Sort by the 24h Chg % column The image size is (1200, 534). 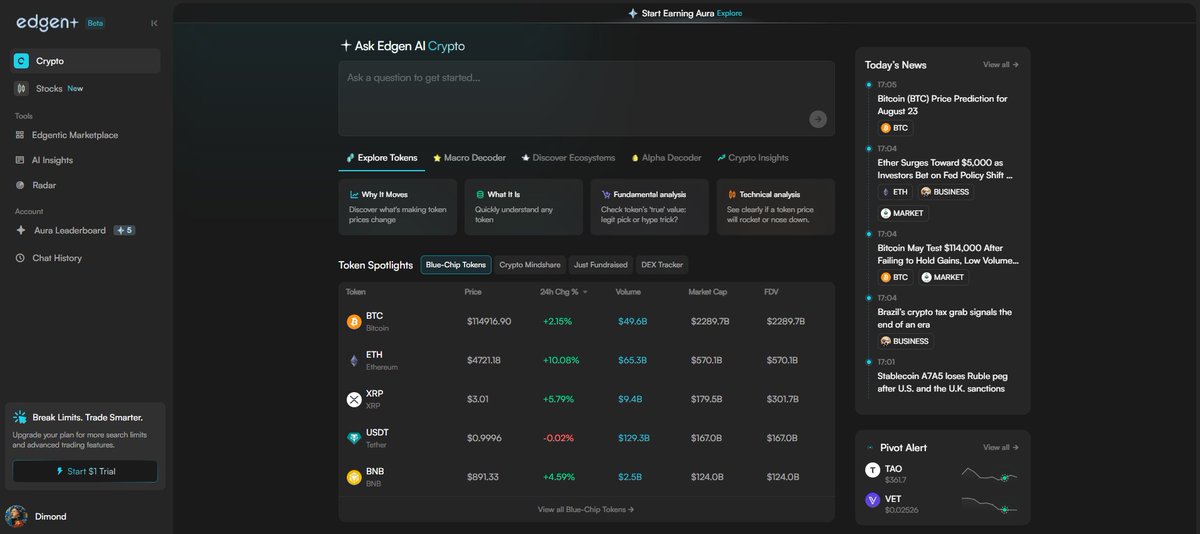tap(563, 292)
